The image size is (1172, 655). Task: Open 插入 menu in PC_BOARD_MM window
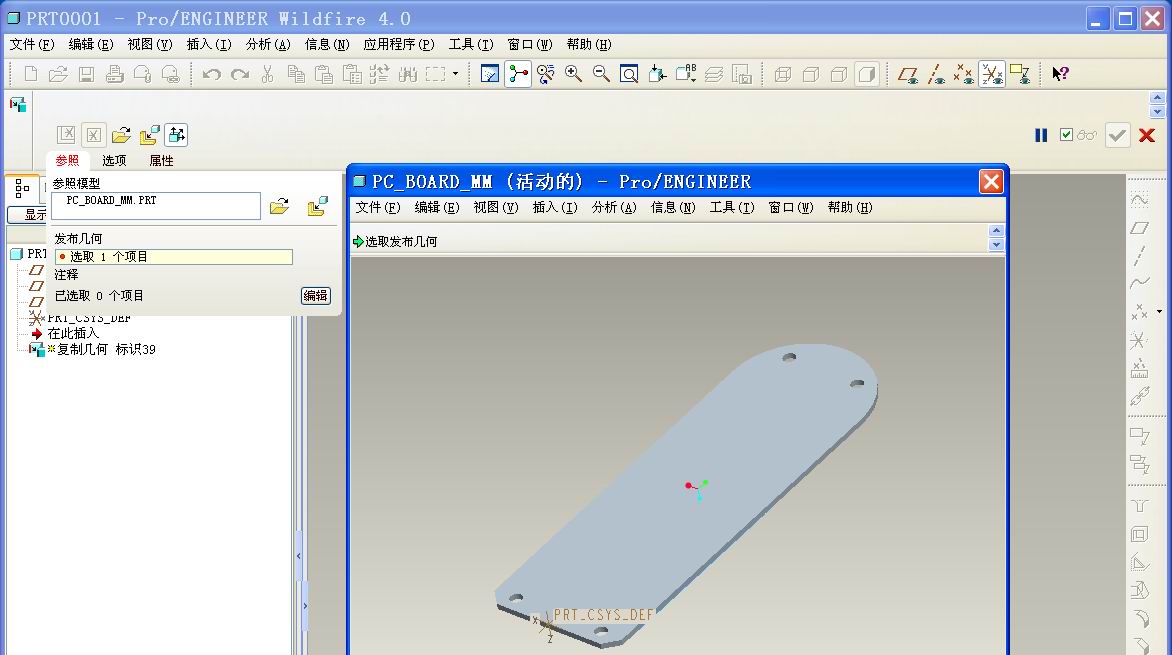(x=555, y=207)
